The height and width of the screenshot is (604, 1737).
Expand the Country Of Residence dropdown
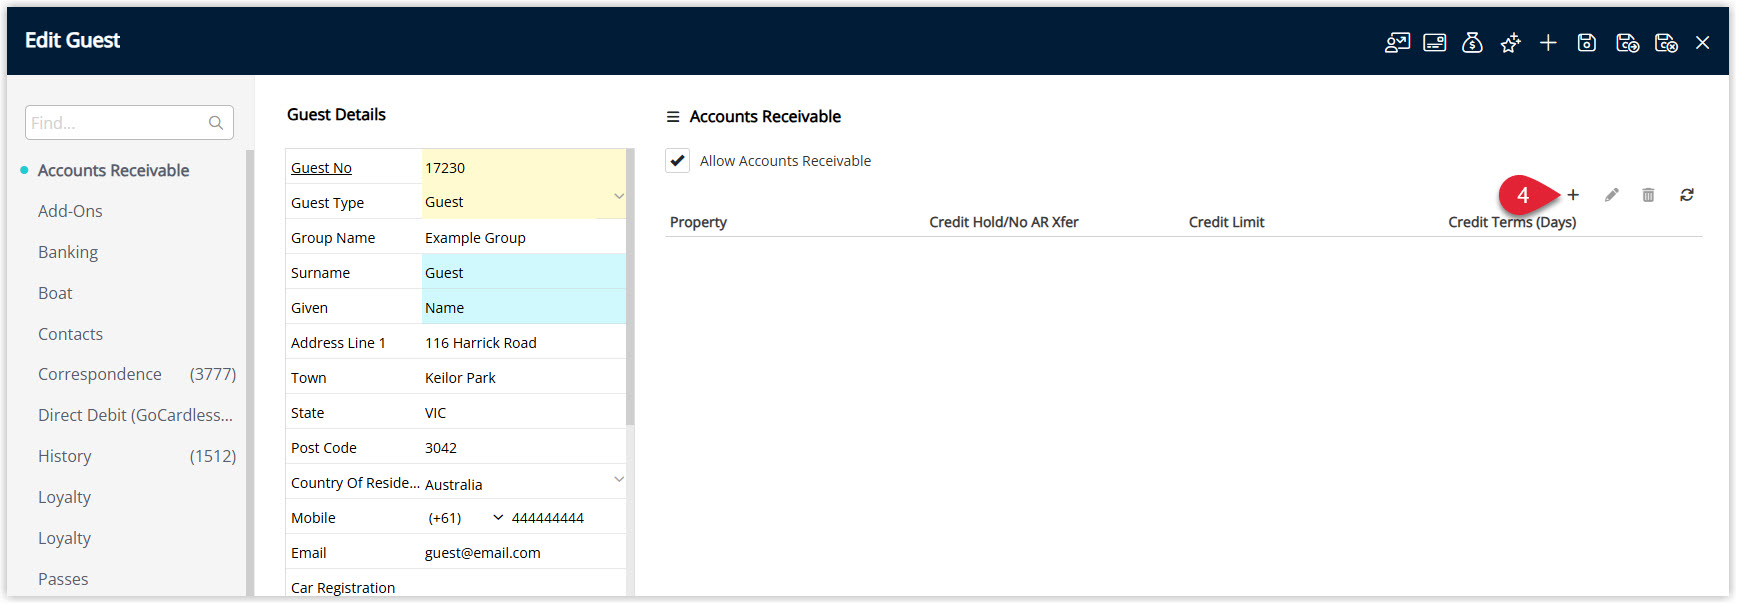click(x=619, y=479)
